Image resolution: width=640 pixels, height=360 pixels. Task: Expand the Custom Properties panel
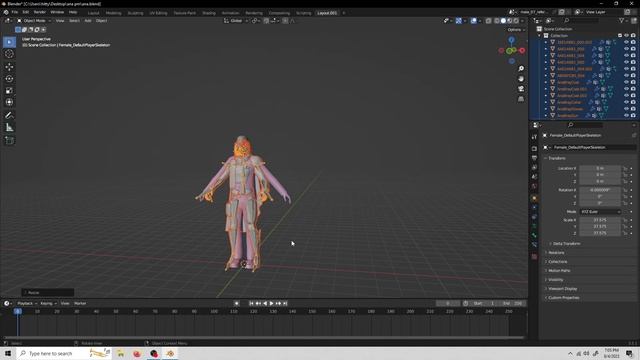pyautogui.click(x=564, y=298)
